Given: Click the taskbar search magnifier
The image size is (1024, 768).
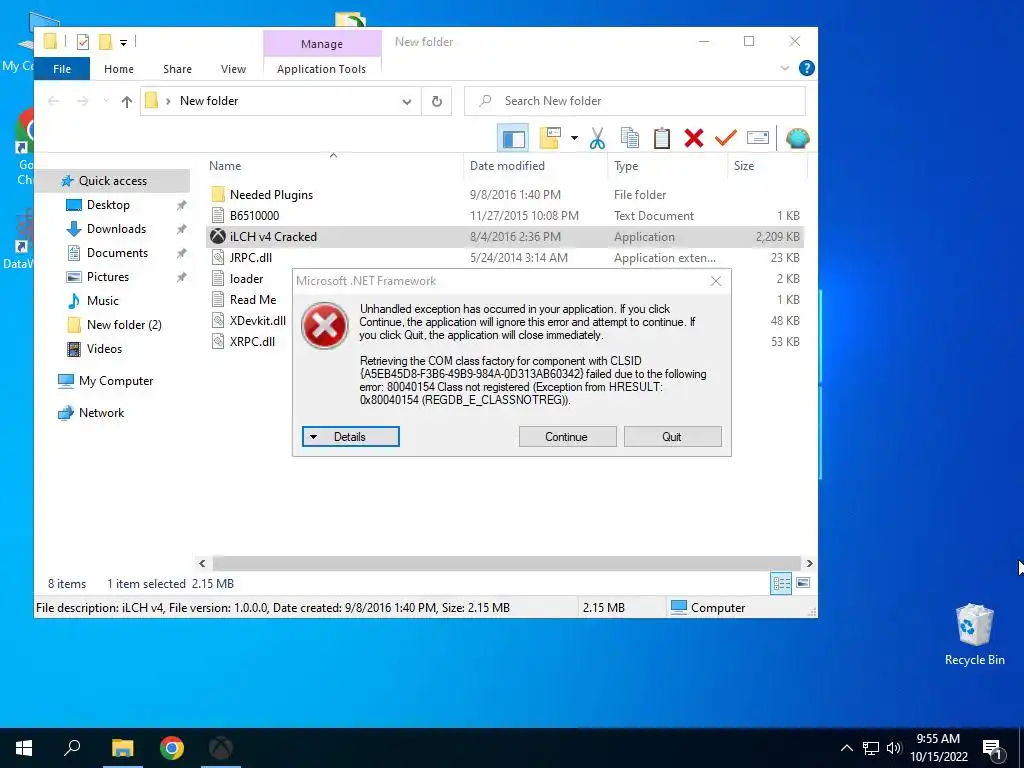Looking at the screenshot, I should (x=72, y=748).
